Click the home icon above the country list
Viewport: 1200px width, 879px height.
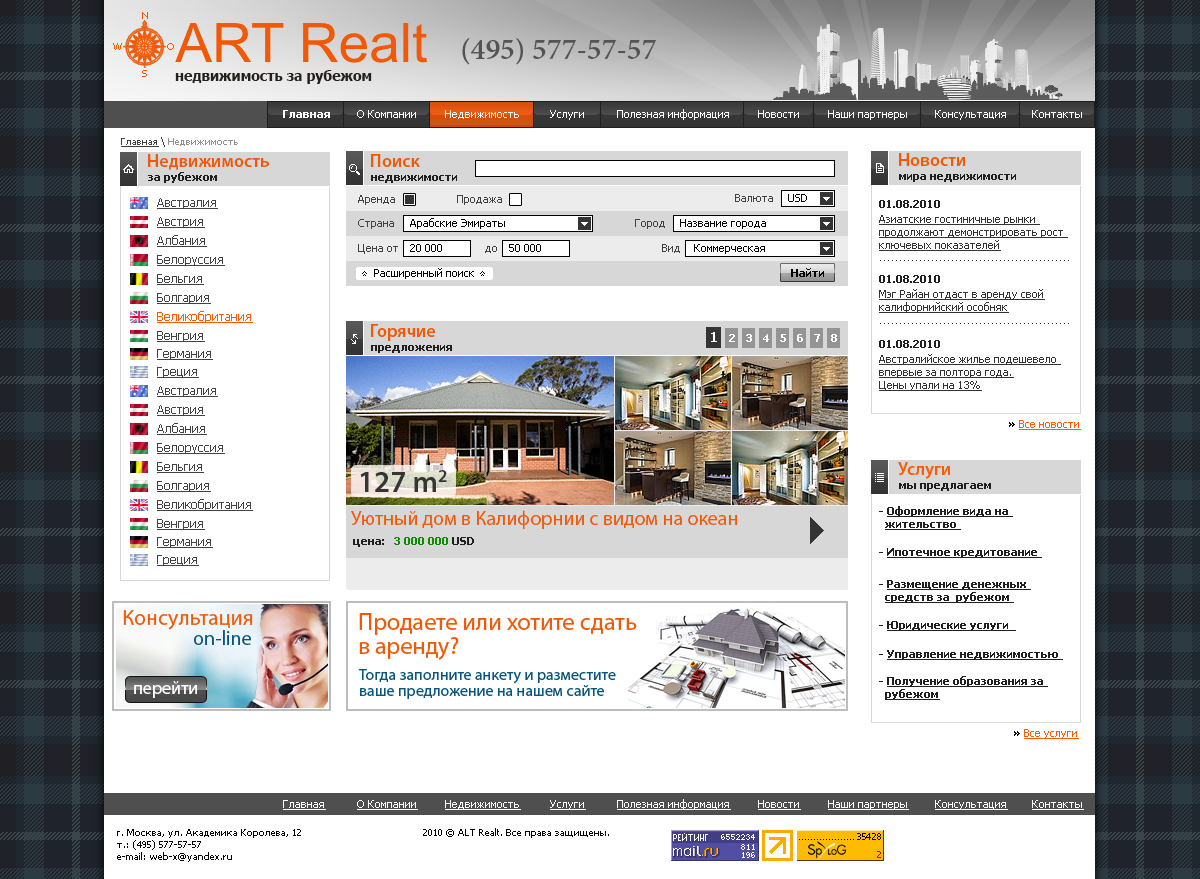point(128,169)
